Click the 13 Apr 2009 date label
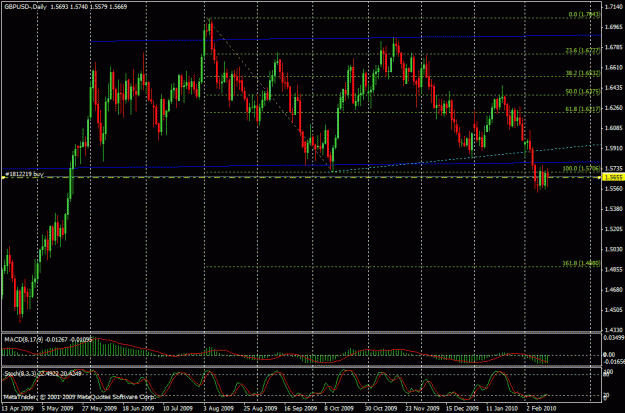625x413 pixels. [x=17, y=409]
